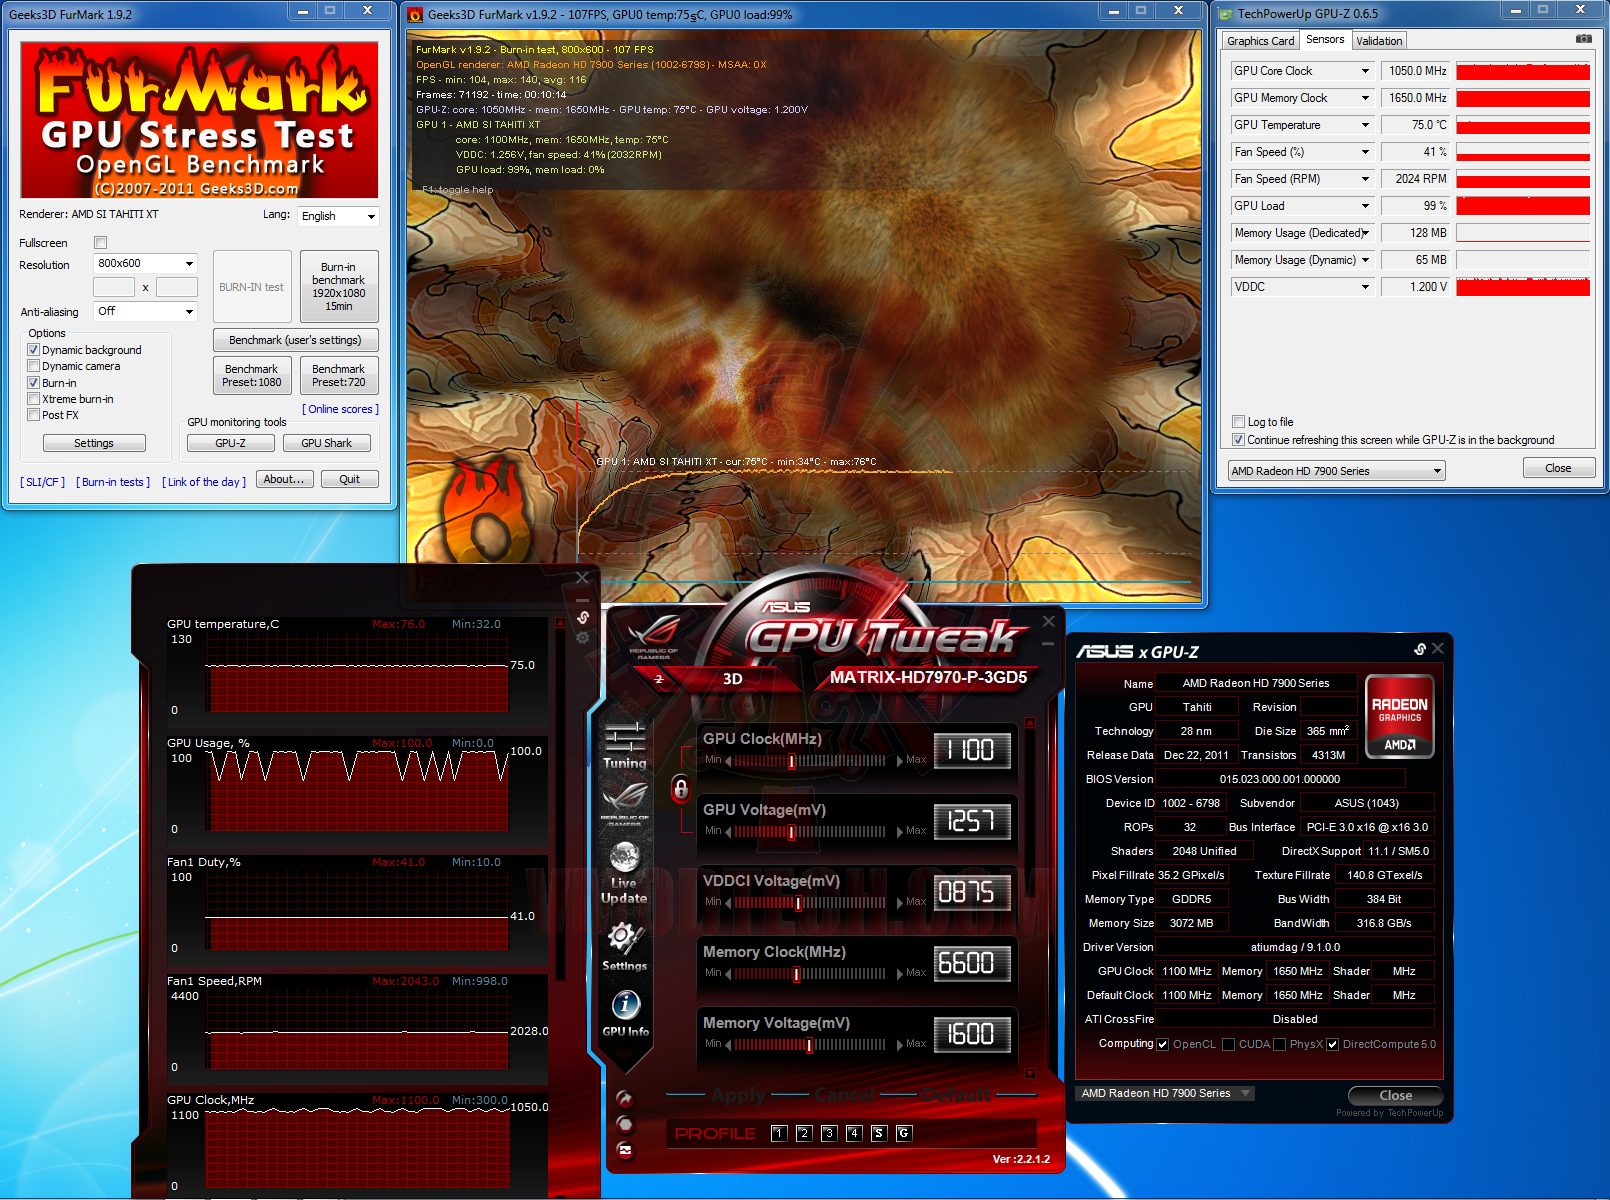Select the 3D tab in GPU Tweak

(732, 679)
